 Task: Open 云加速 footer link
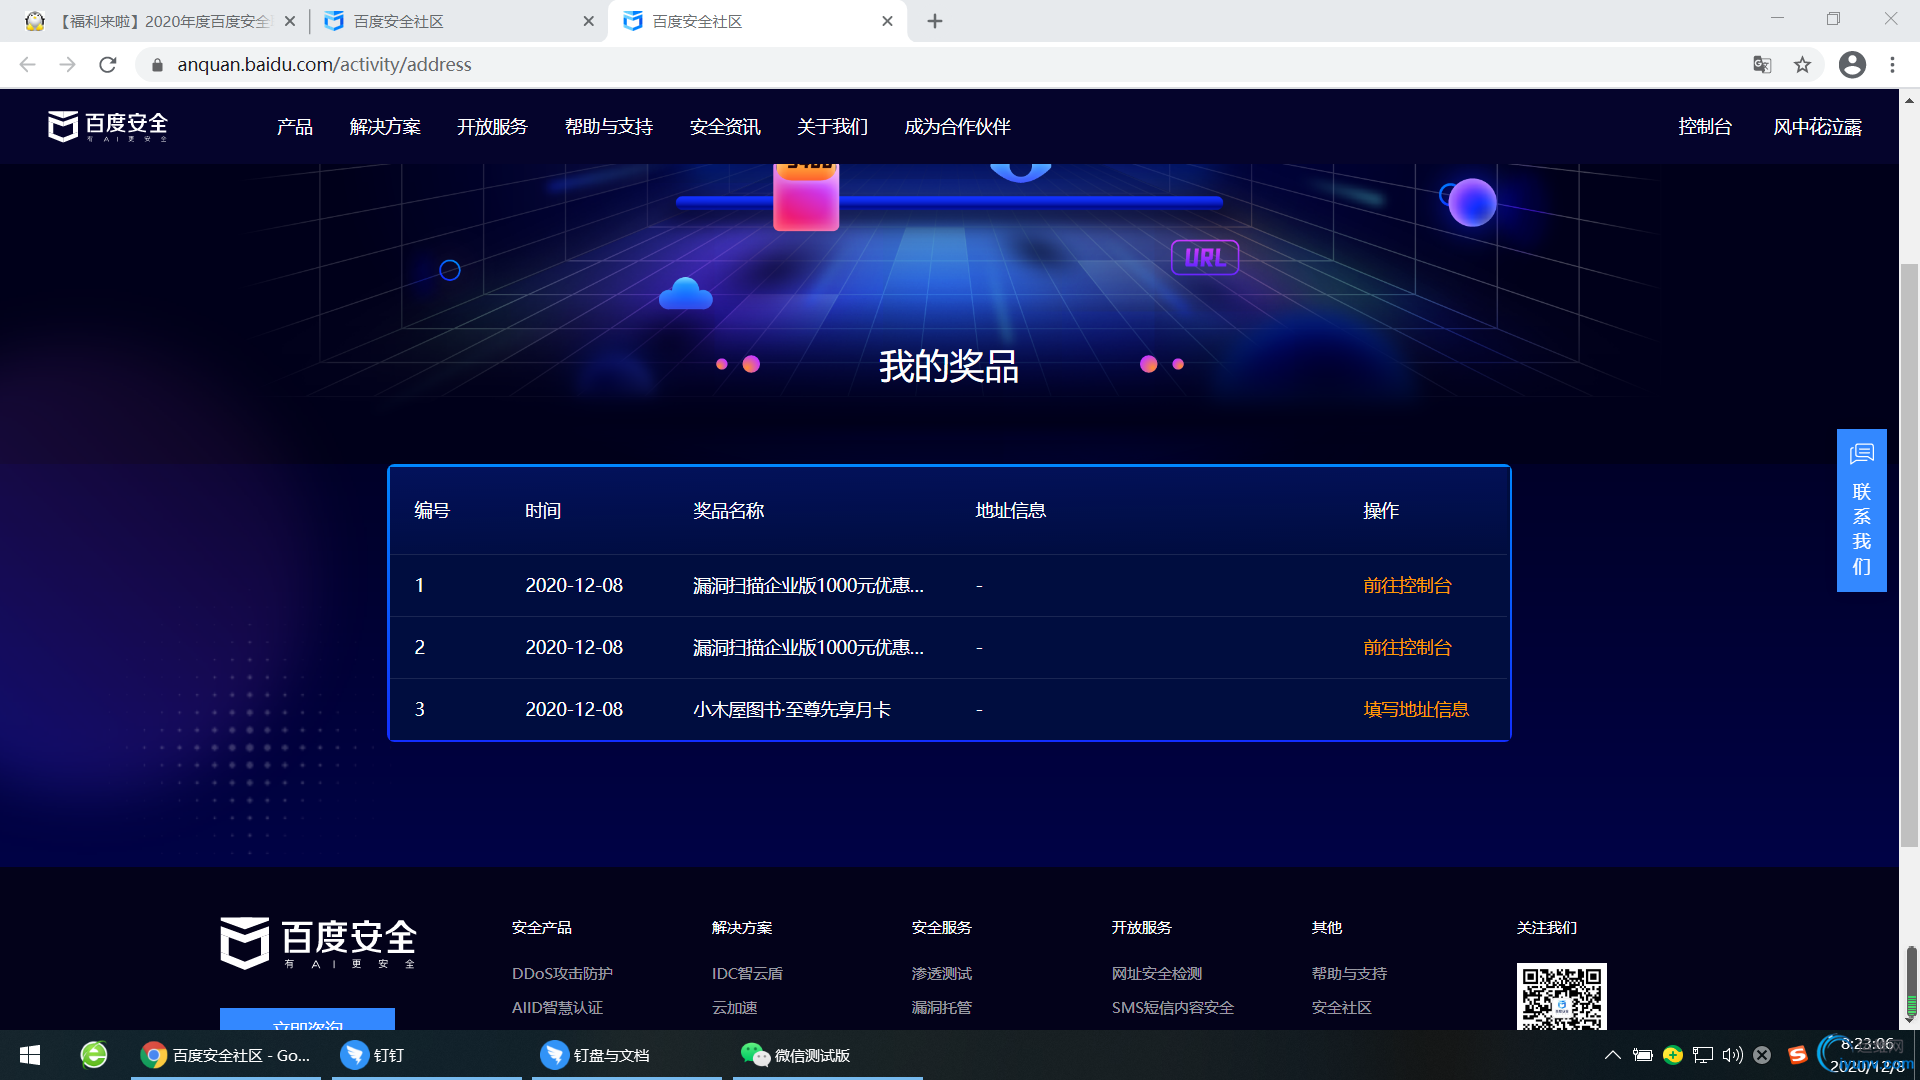tap(734, 1008)
